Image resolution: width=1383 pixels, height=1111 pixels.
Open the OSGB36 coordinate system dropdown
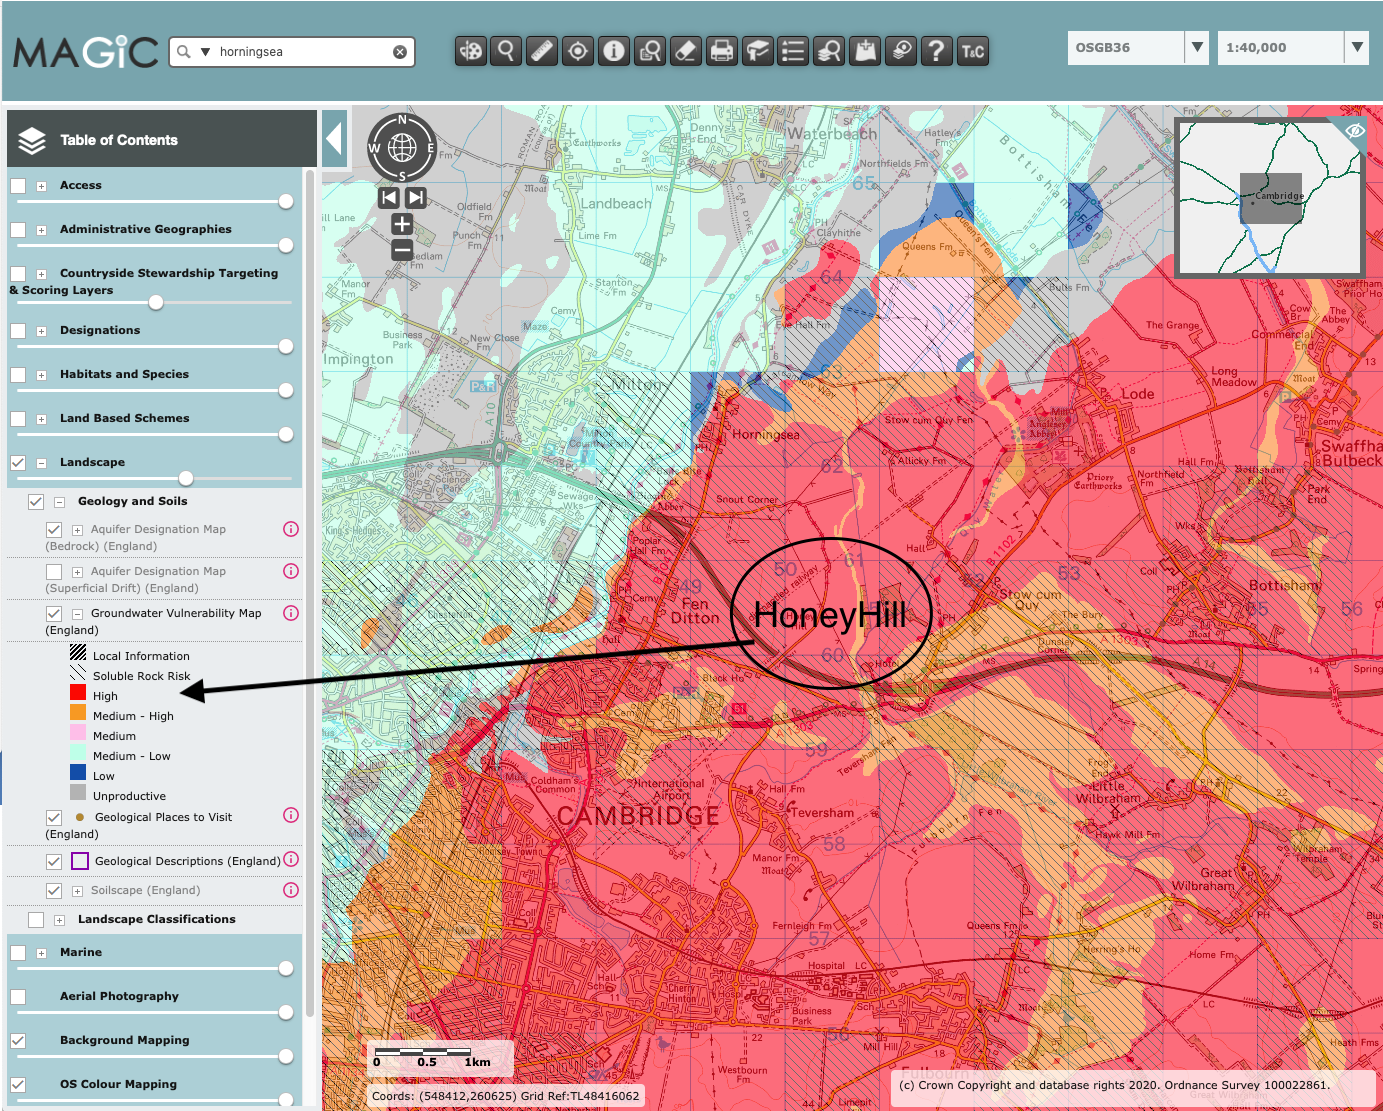1197,47
